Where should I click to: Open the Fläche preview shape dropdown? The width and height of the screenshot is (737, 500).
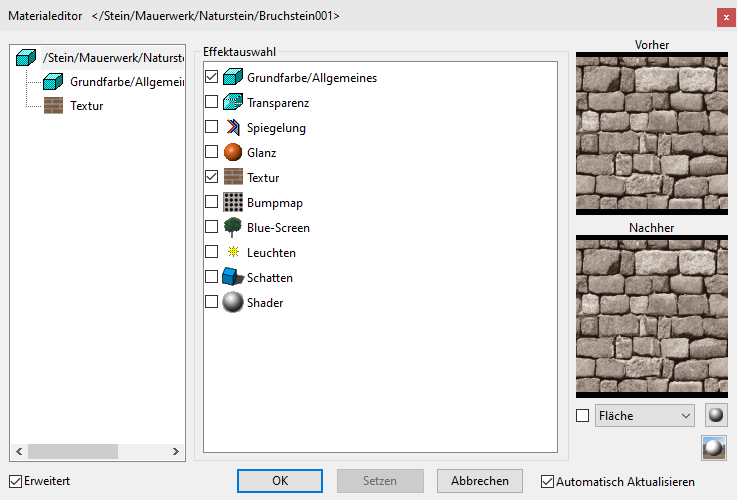point(644,415)
